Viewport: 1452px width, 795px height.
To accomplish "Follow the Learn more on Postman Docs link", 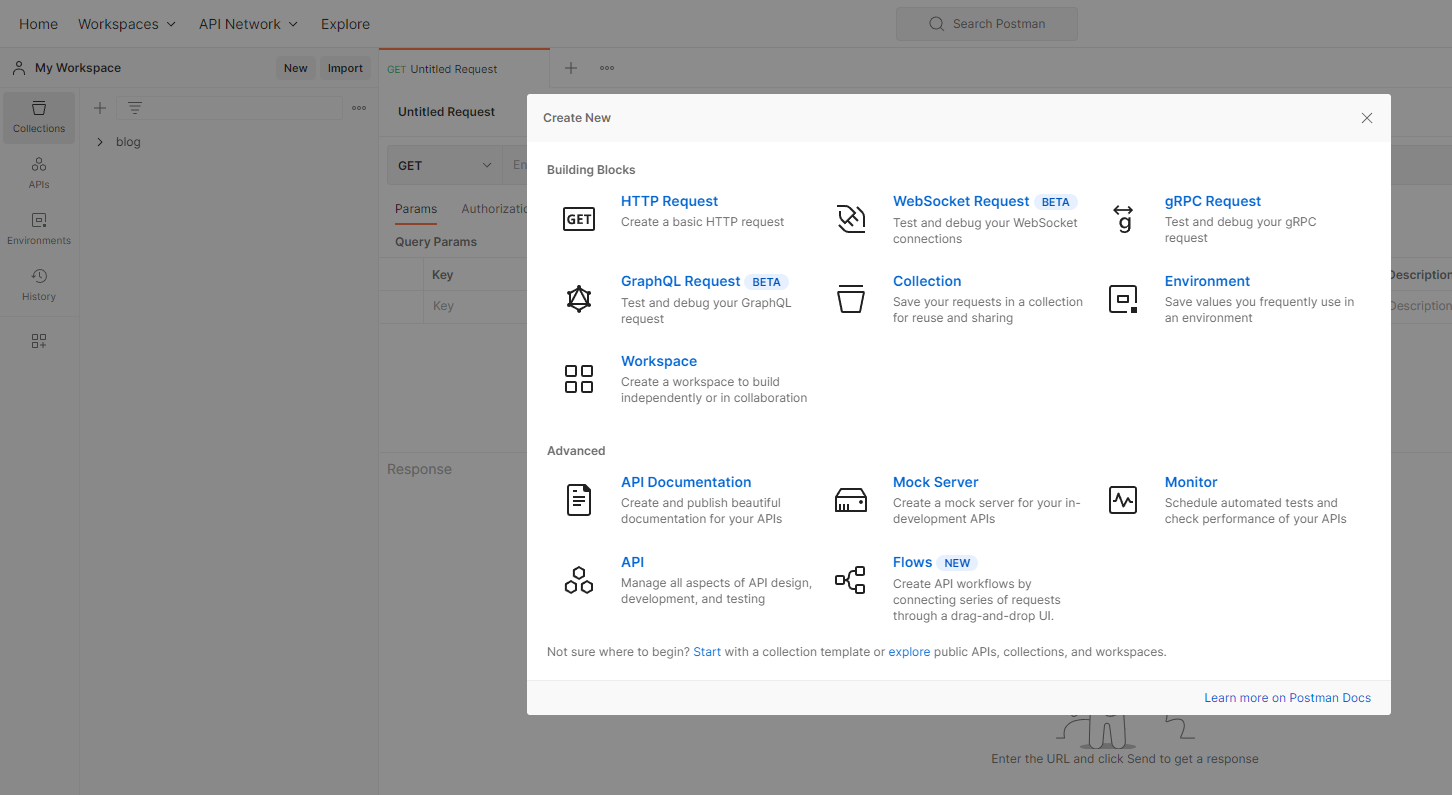I will pyautogui.click(x=1287, y=698).
